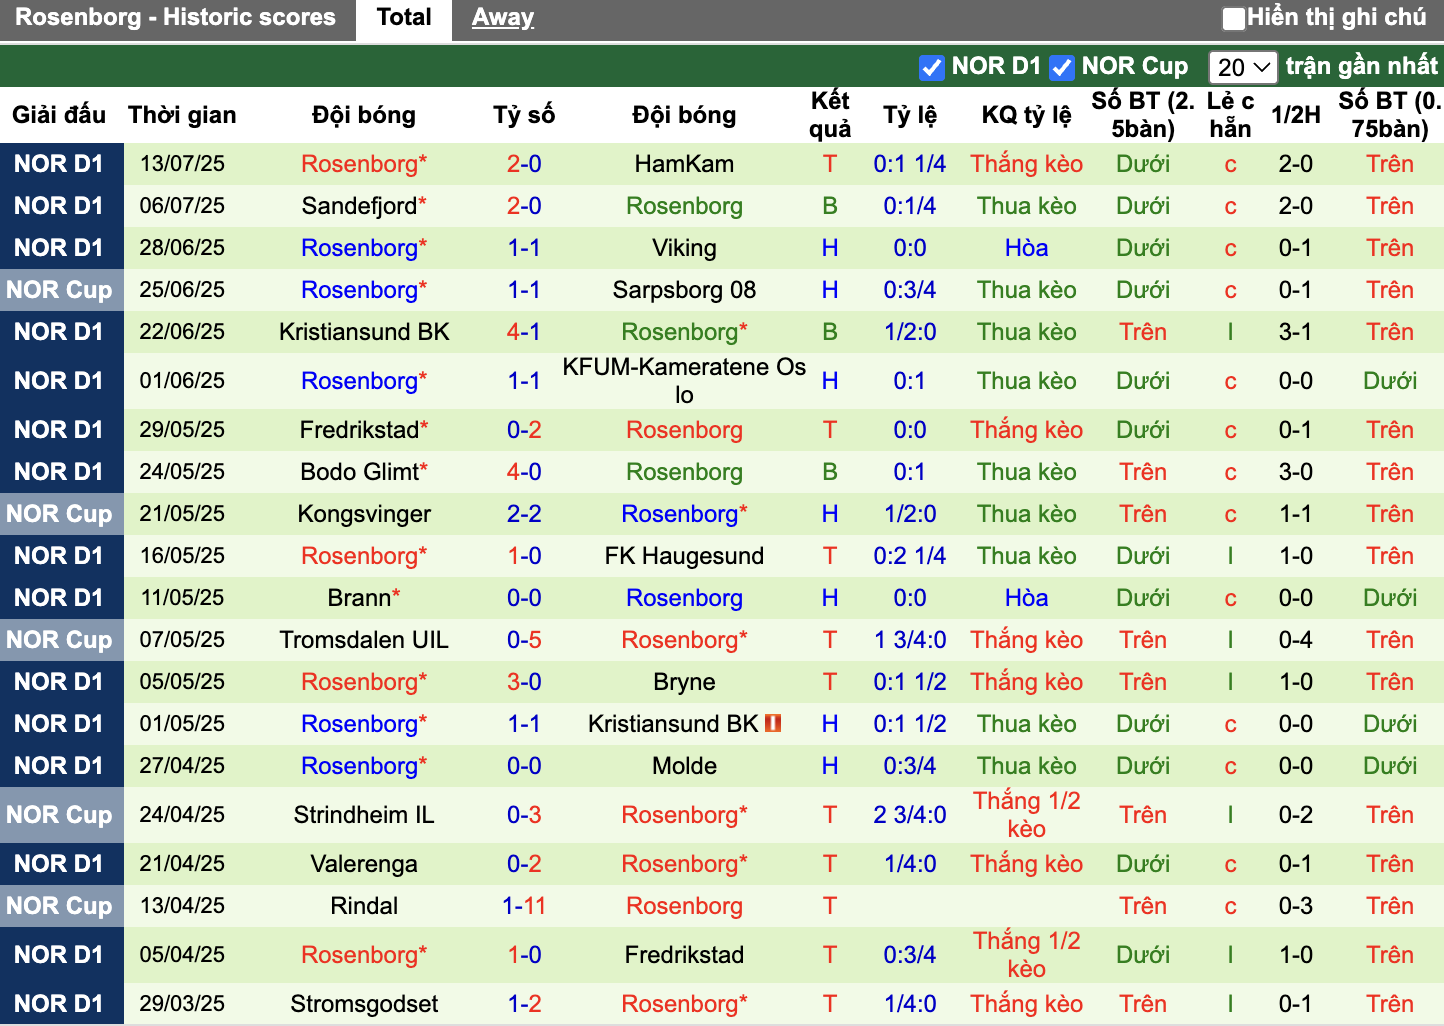Click the Giải đấu column header
1444x1026 pixels.
pos(59,115)
